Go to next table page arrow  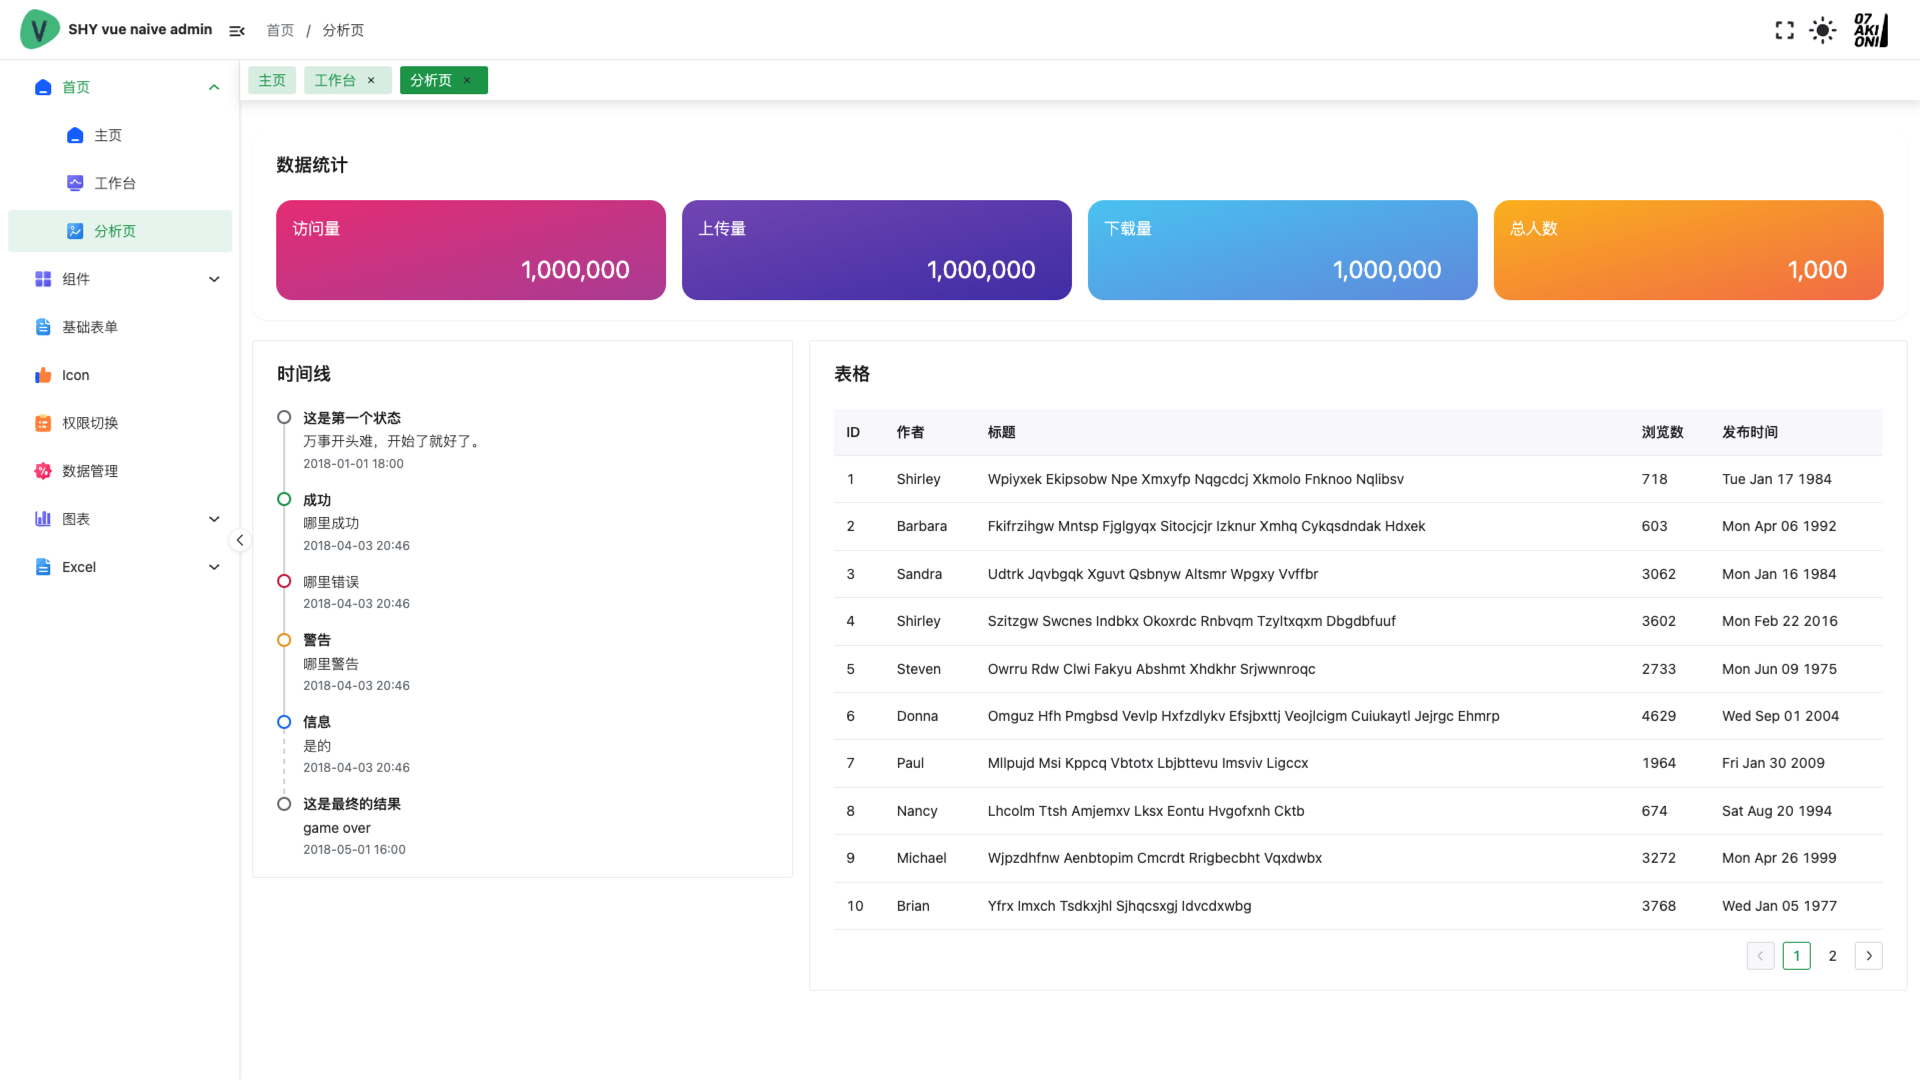coord(1868,956)
